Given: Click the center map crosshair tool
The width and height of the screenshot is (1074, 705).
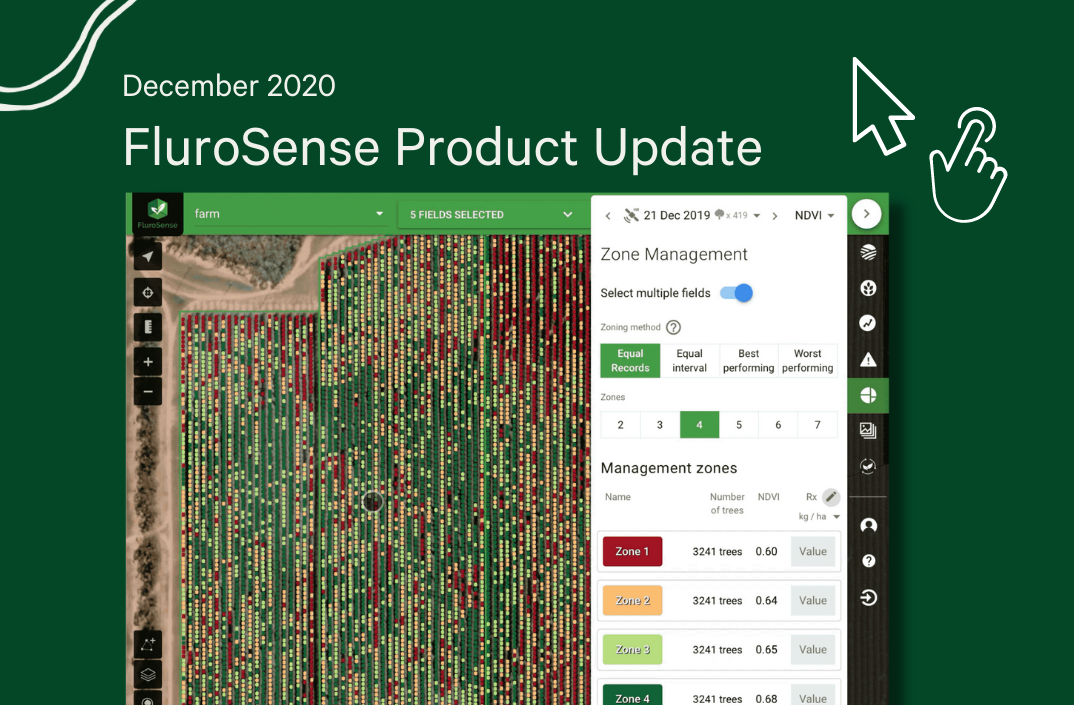Looking at the screenshot, I should coord(148,293).
